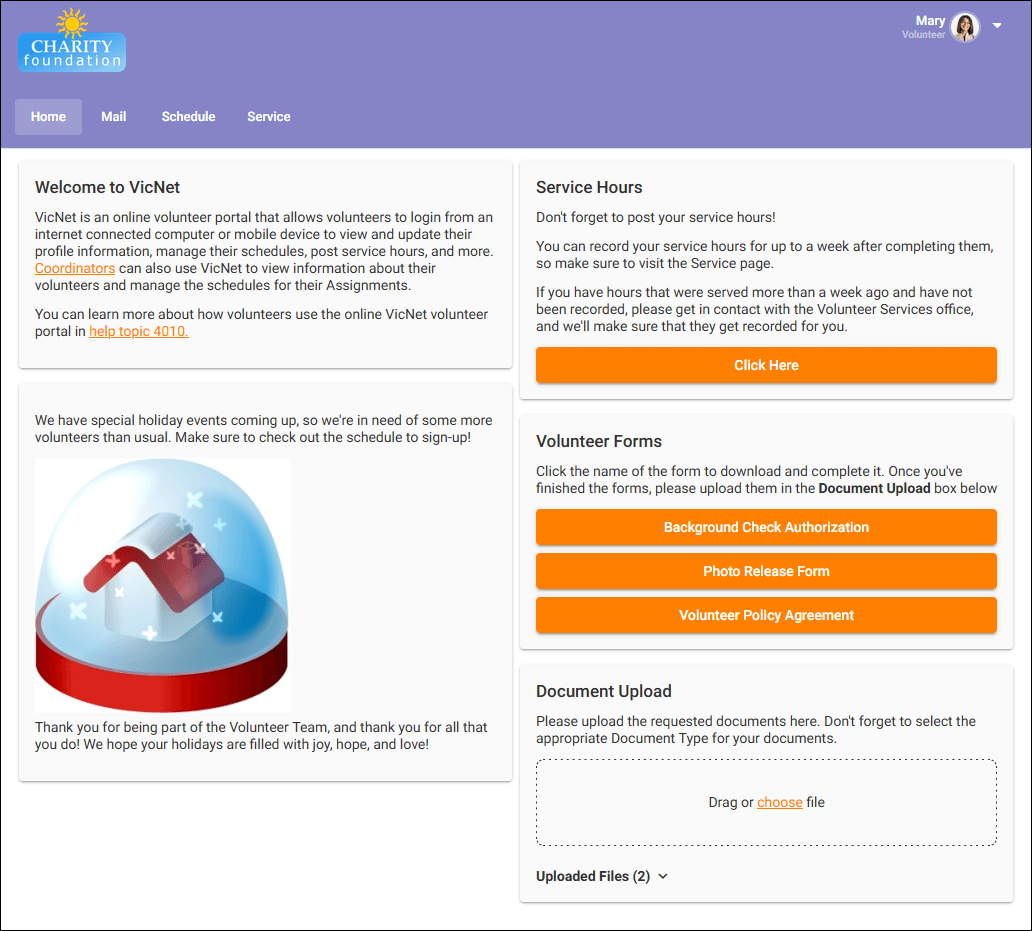Download the Volunteer Policy Agreement
The image size is (1032, 931).
click(766, 615)
